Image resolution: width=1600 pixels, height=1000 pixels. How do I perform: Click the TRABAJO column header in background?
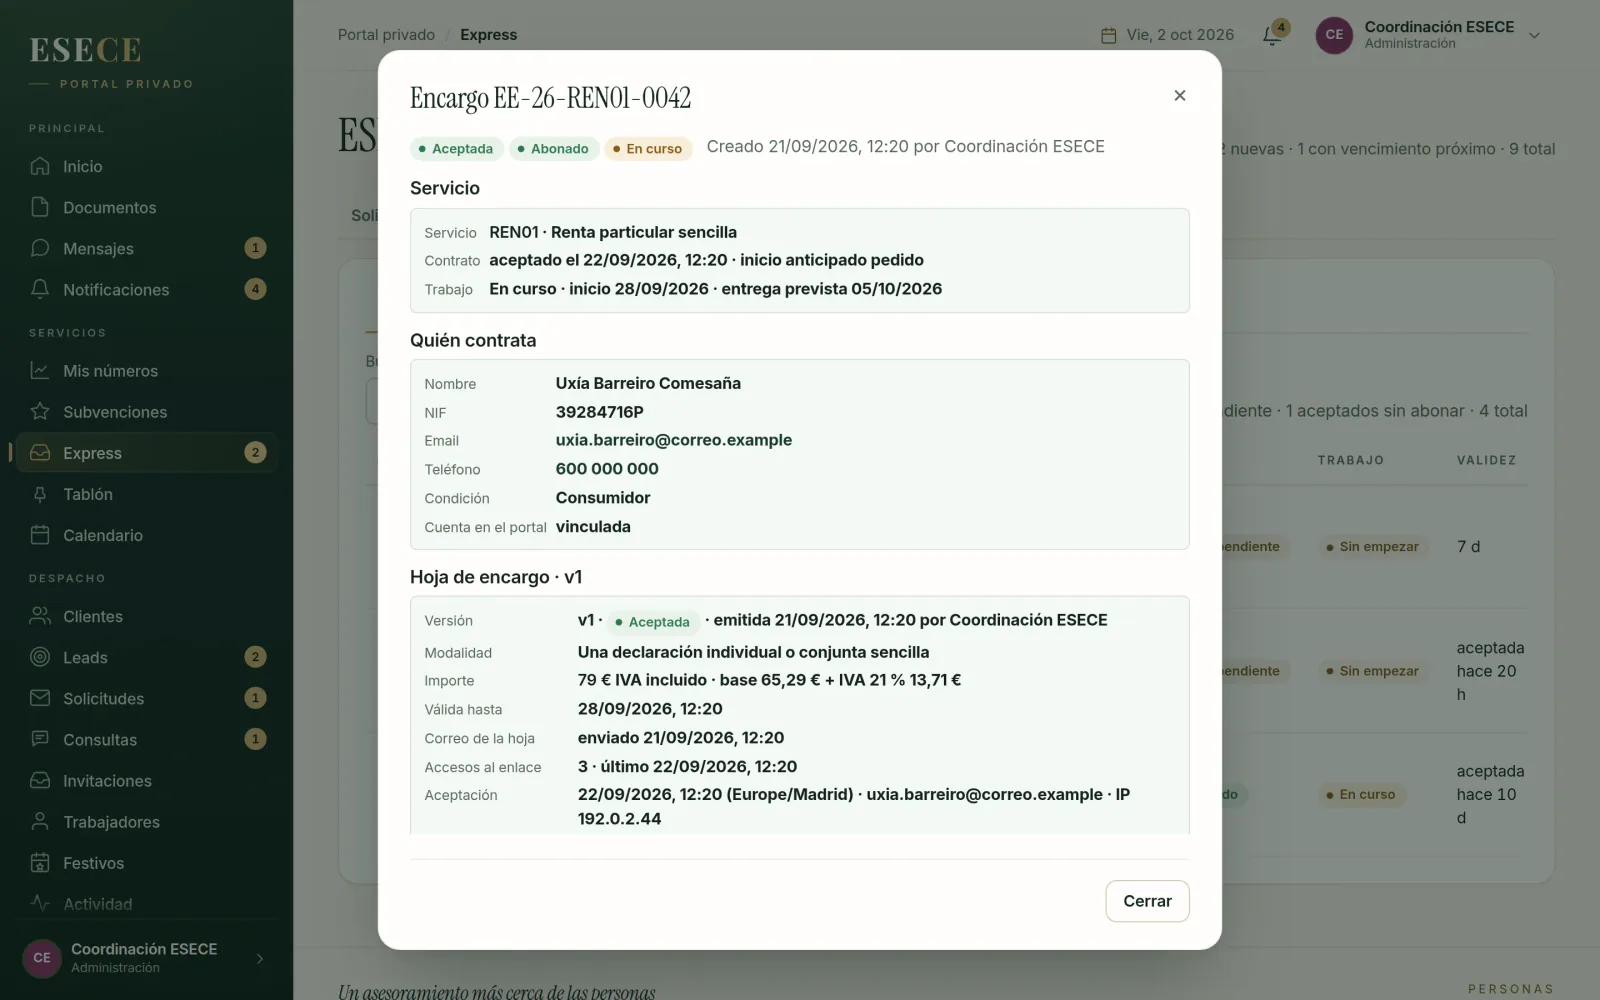1350,460
